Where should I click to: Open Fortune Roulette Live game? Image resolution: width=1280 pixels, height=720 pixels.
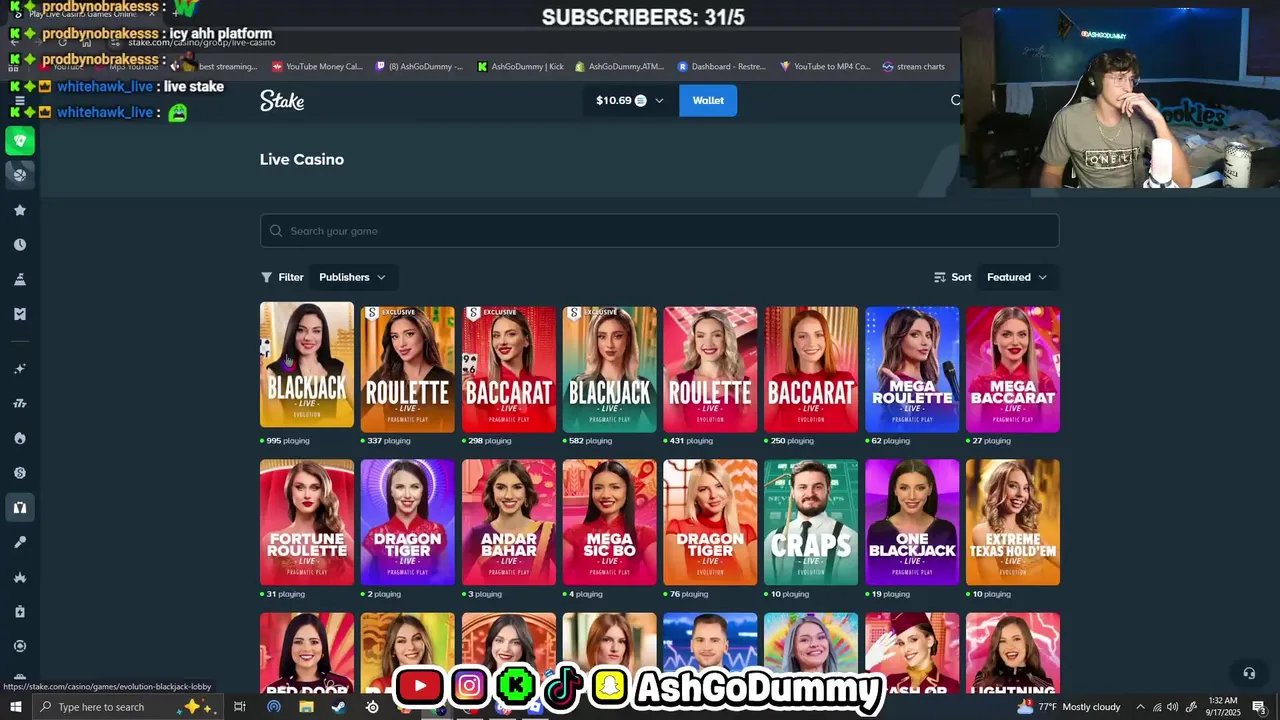[307, 522]
